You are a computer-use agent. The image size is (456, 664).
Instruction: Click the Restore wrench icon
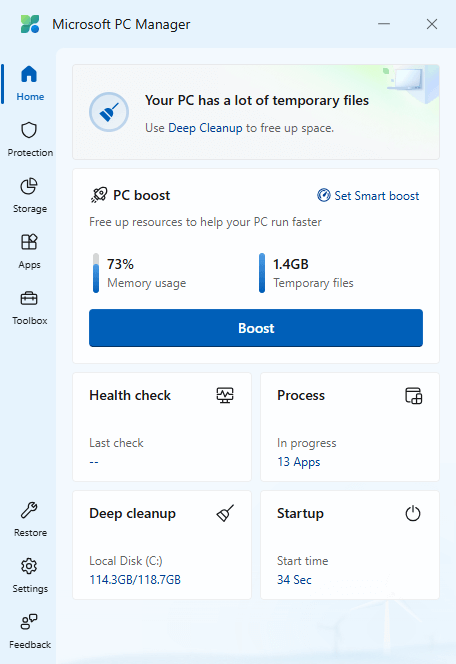click(x=29, y=511)
